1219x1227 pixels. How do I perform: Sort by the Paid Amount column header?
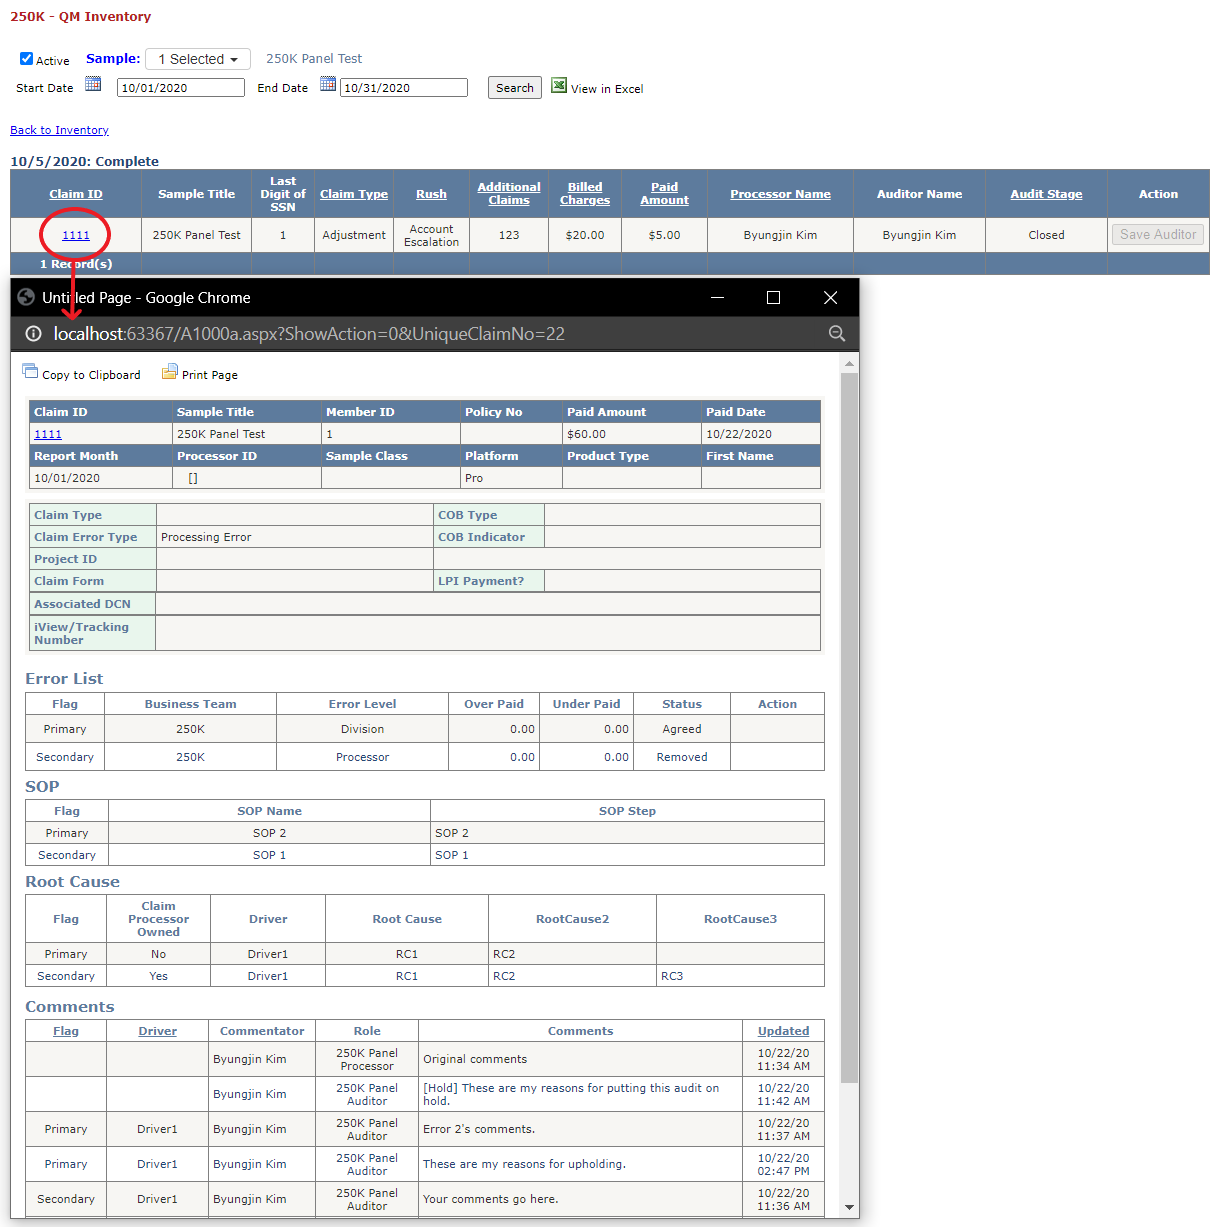(x=665, y=194)
